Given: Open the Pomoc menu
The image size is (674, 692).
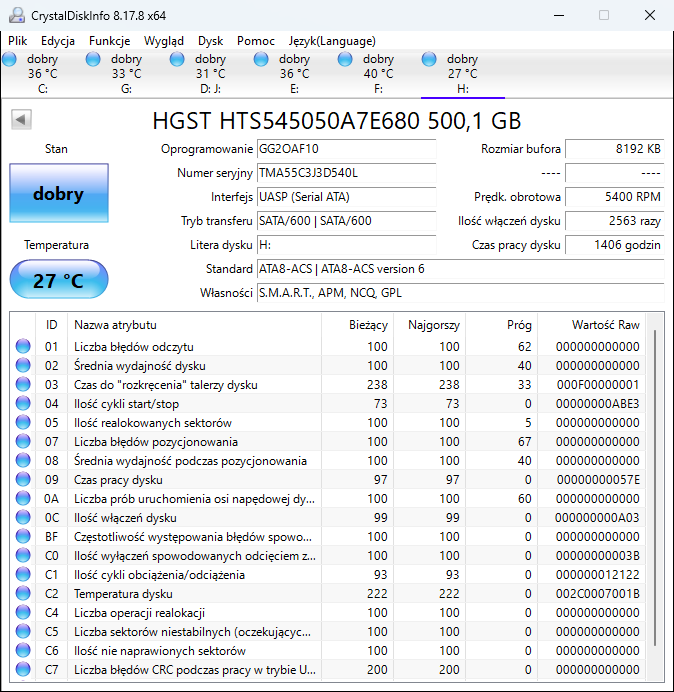Looking at the screenshot, I should coord(256,41).
